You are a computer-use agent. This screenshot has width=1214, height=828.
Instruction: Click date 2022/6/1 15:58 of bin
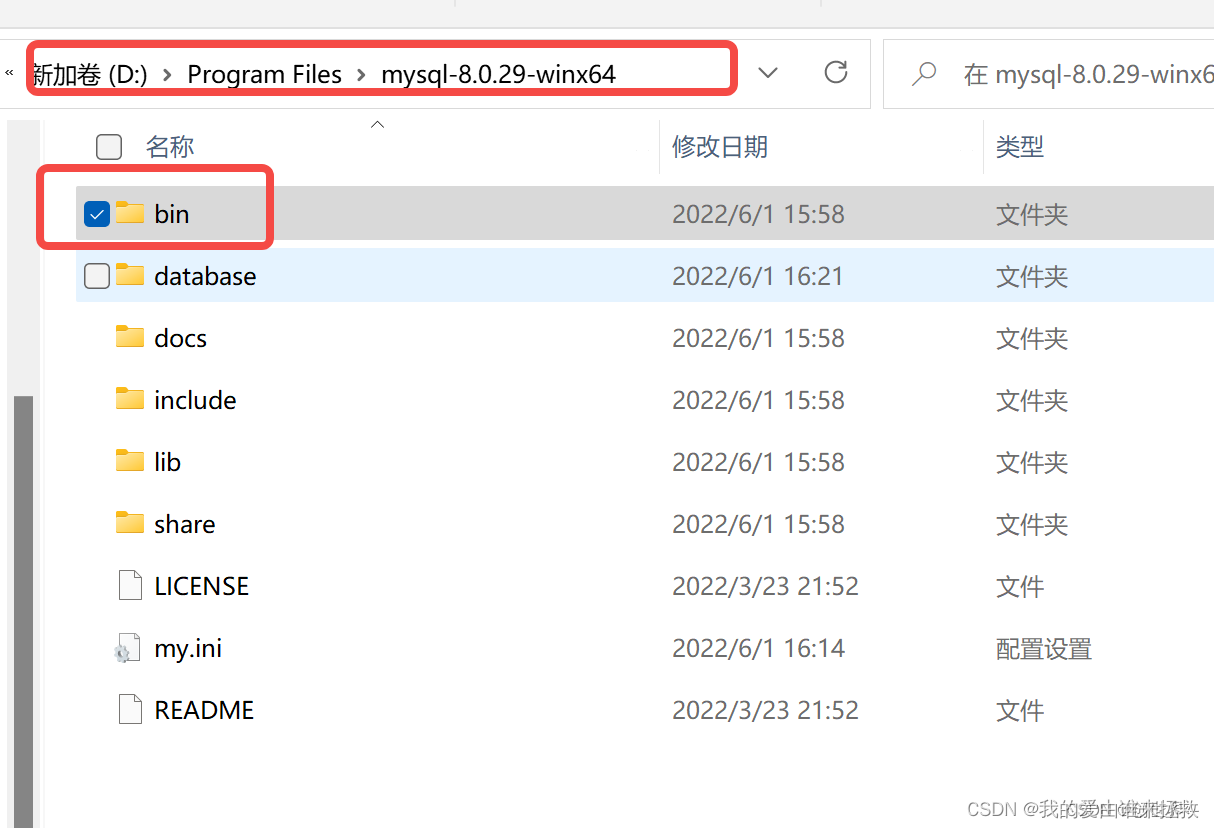758,214
